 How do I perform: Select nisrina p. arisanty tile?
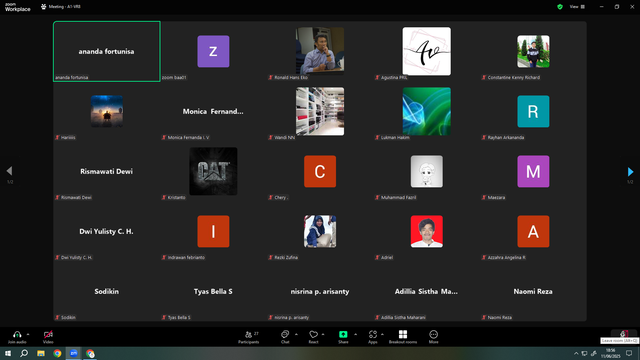click(320, 291)
